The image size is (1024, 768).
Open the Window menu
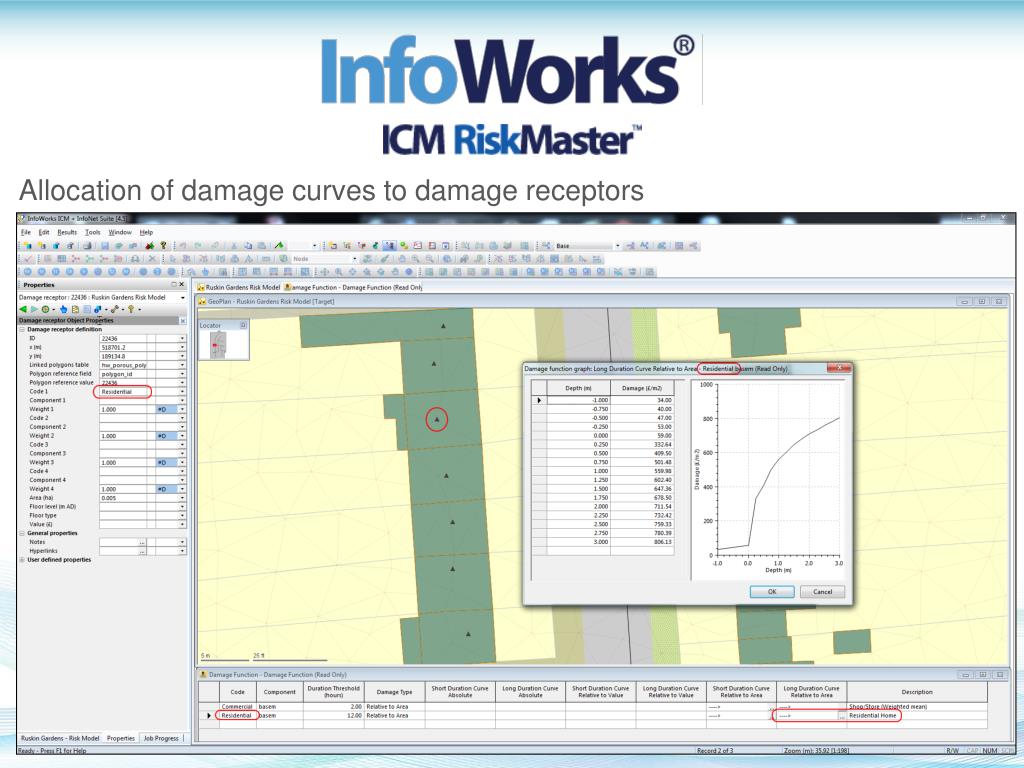coord(120,232)
